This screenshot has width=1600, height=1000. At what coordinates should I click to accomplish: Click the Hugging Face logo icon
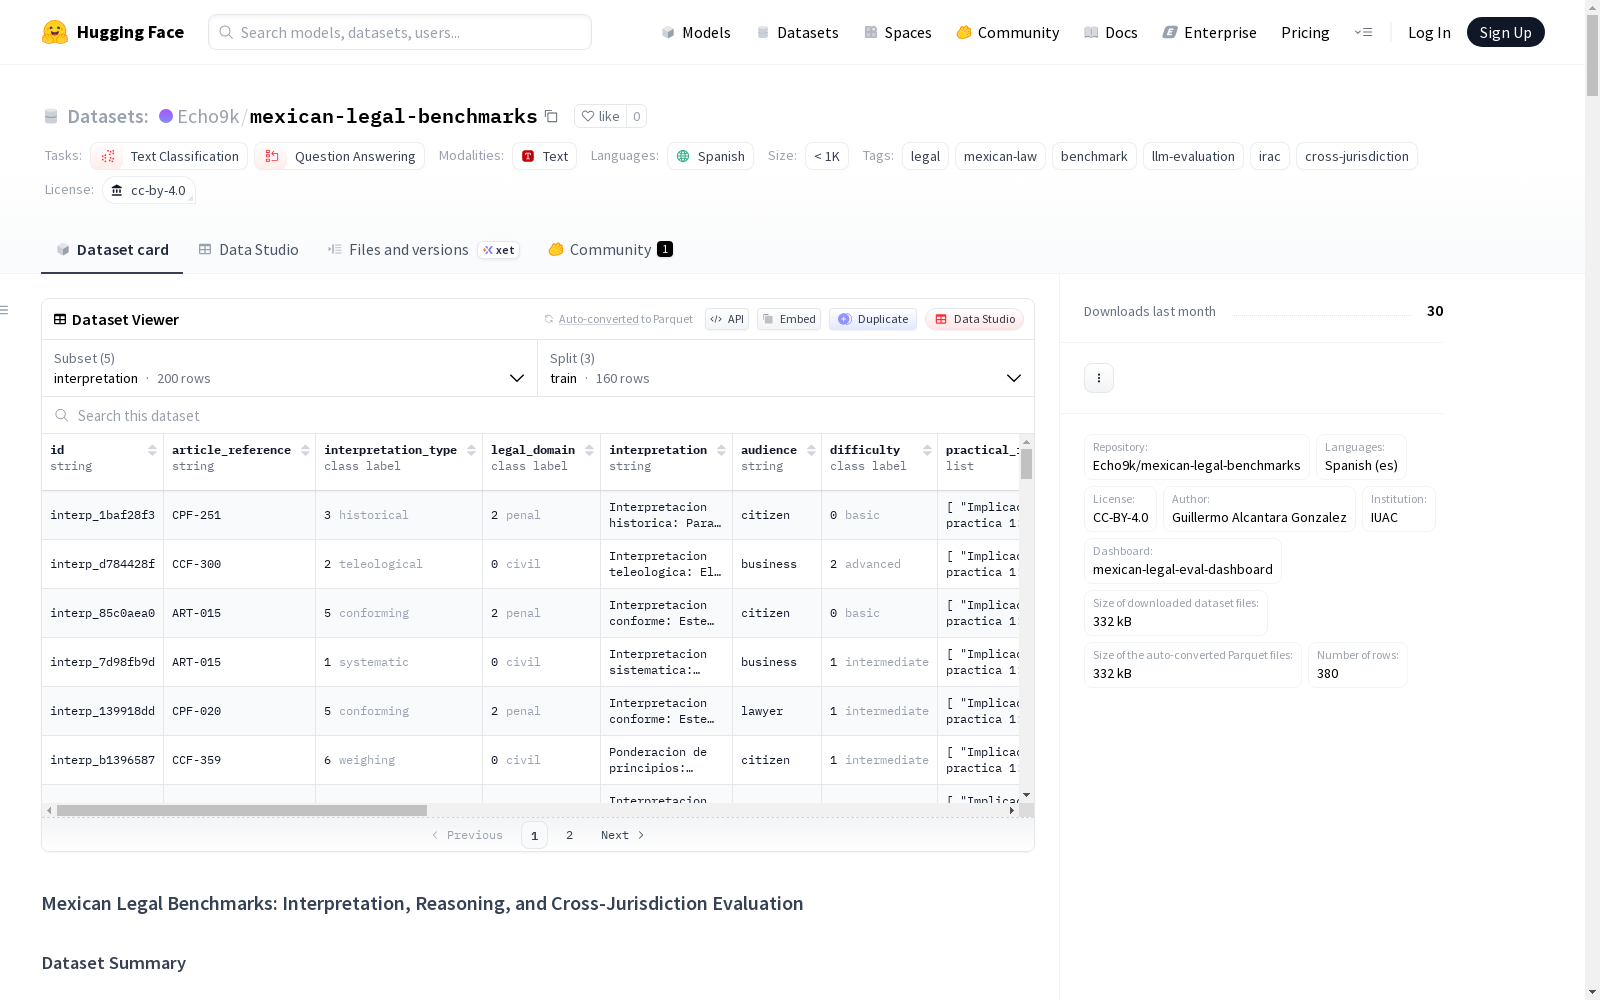pyautogui.click(x=55, y=32)
